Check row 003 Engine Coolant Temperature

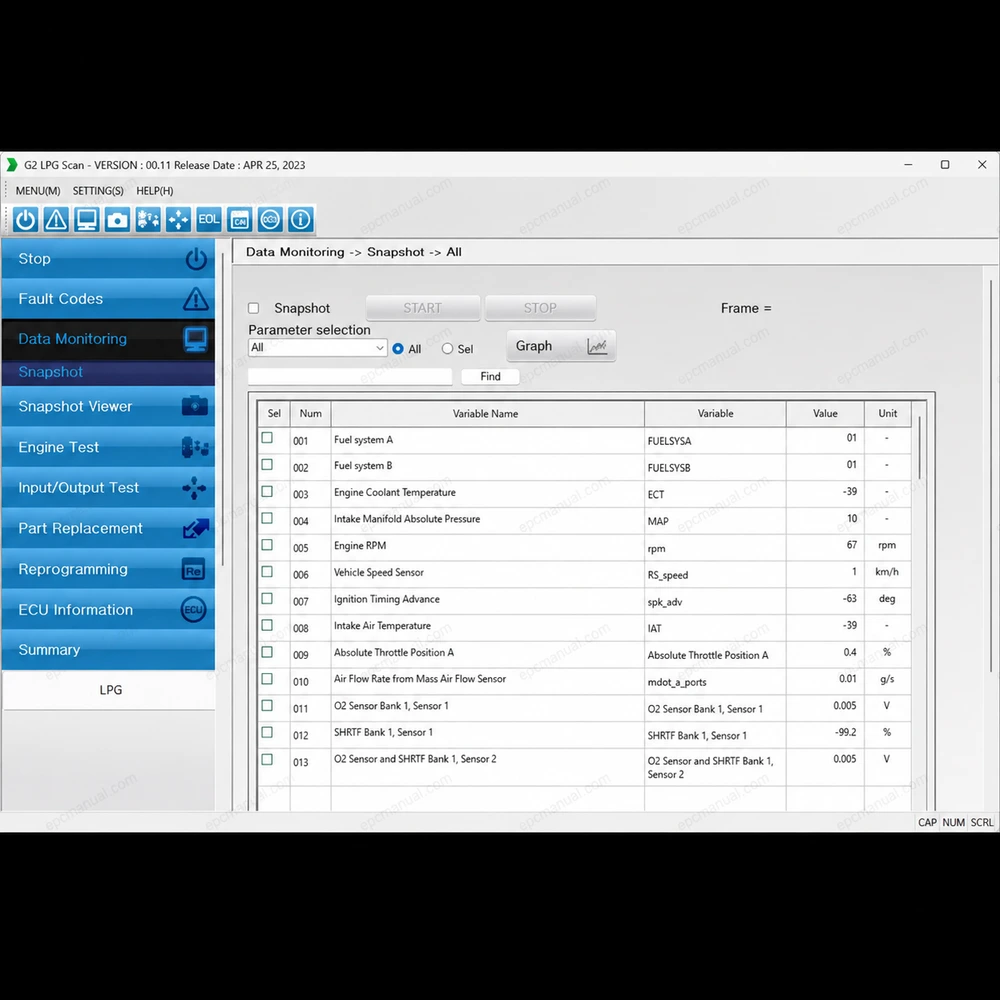tap(267, 492)
